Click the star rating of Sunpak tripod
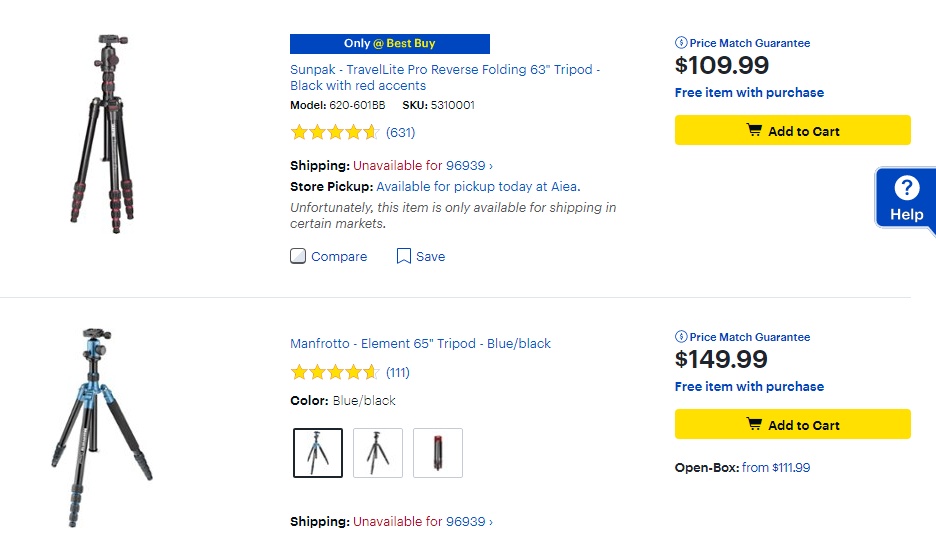 pyautogui.click(x=334, y=132)
